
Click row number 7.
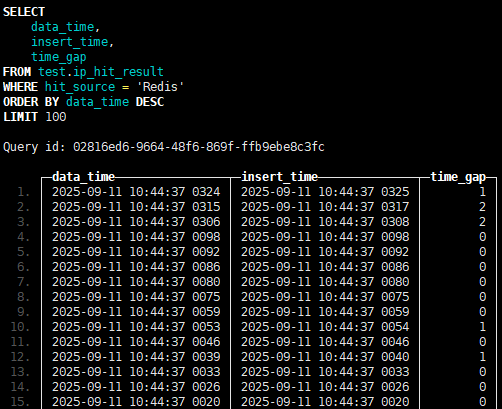point(23,282)
